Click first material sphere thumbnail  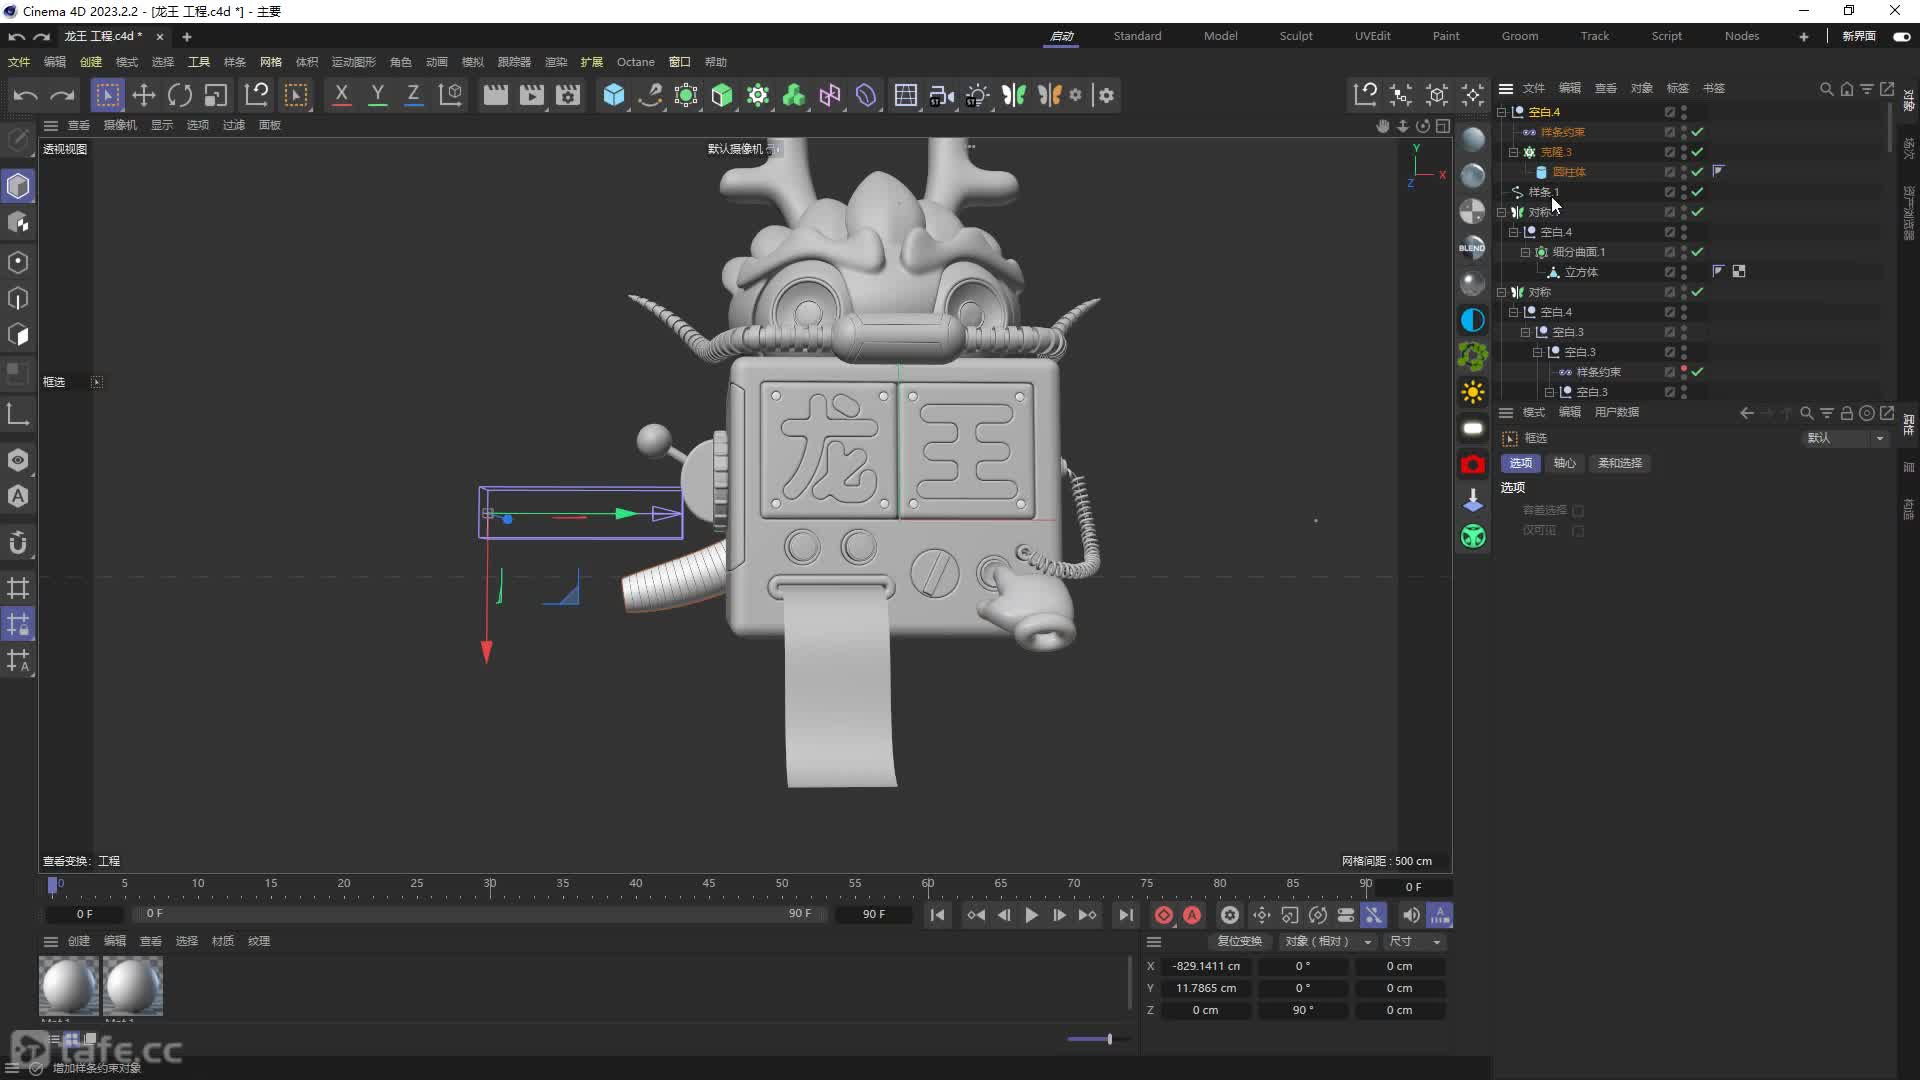click(x=69, y=986)
